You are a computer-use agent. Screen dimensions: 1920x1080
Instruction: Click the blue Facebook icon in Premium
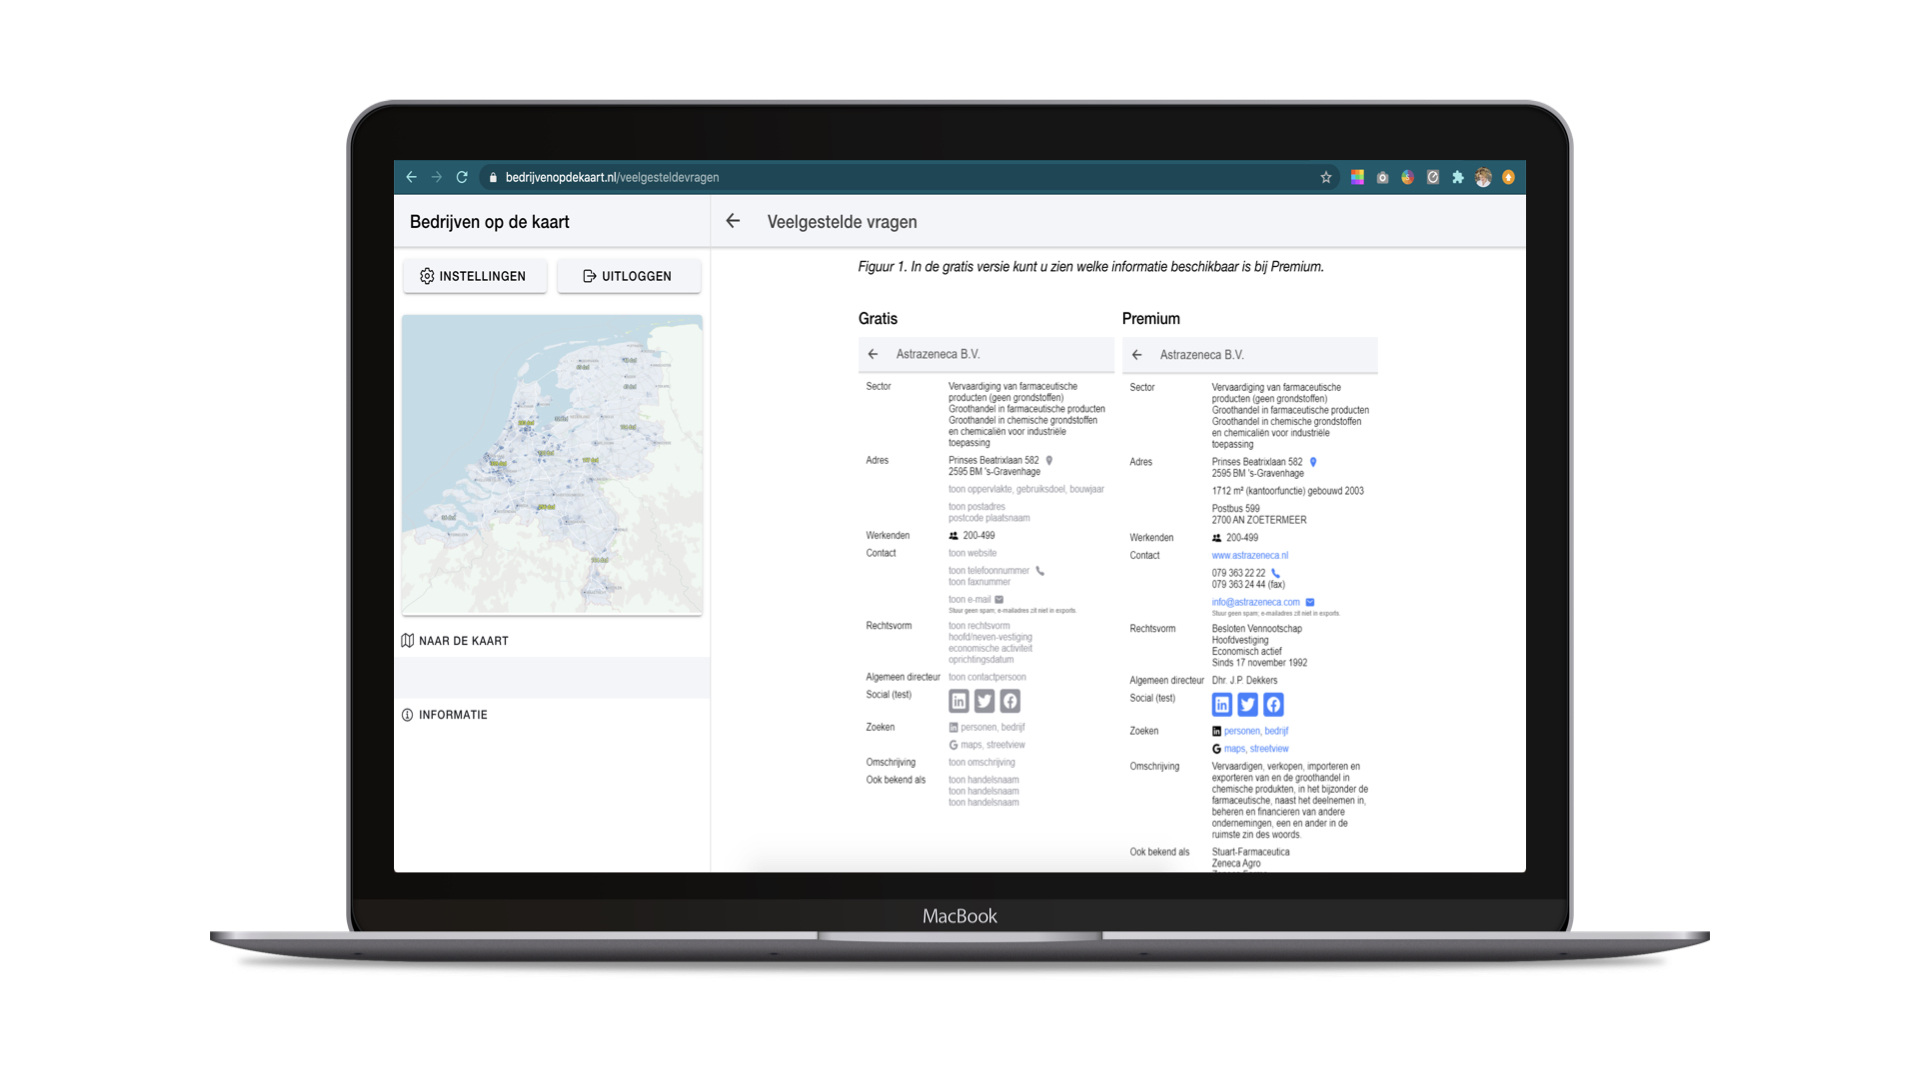tap(1273, 705)
